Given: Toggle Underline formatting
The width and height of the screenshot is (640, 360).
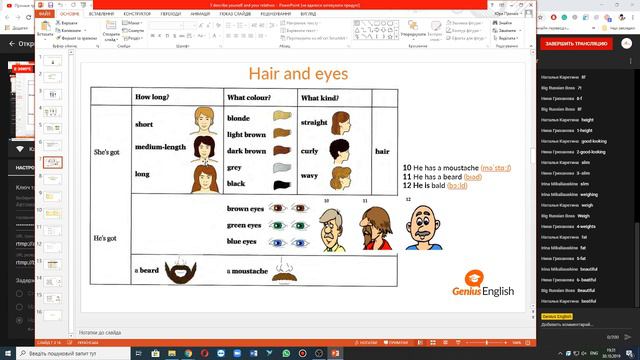Looking at the screenshot, I should click(x=167, y=36).
